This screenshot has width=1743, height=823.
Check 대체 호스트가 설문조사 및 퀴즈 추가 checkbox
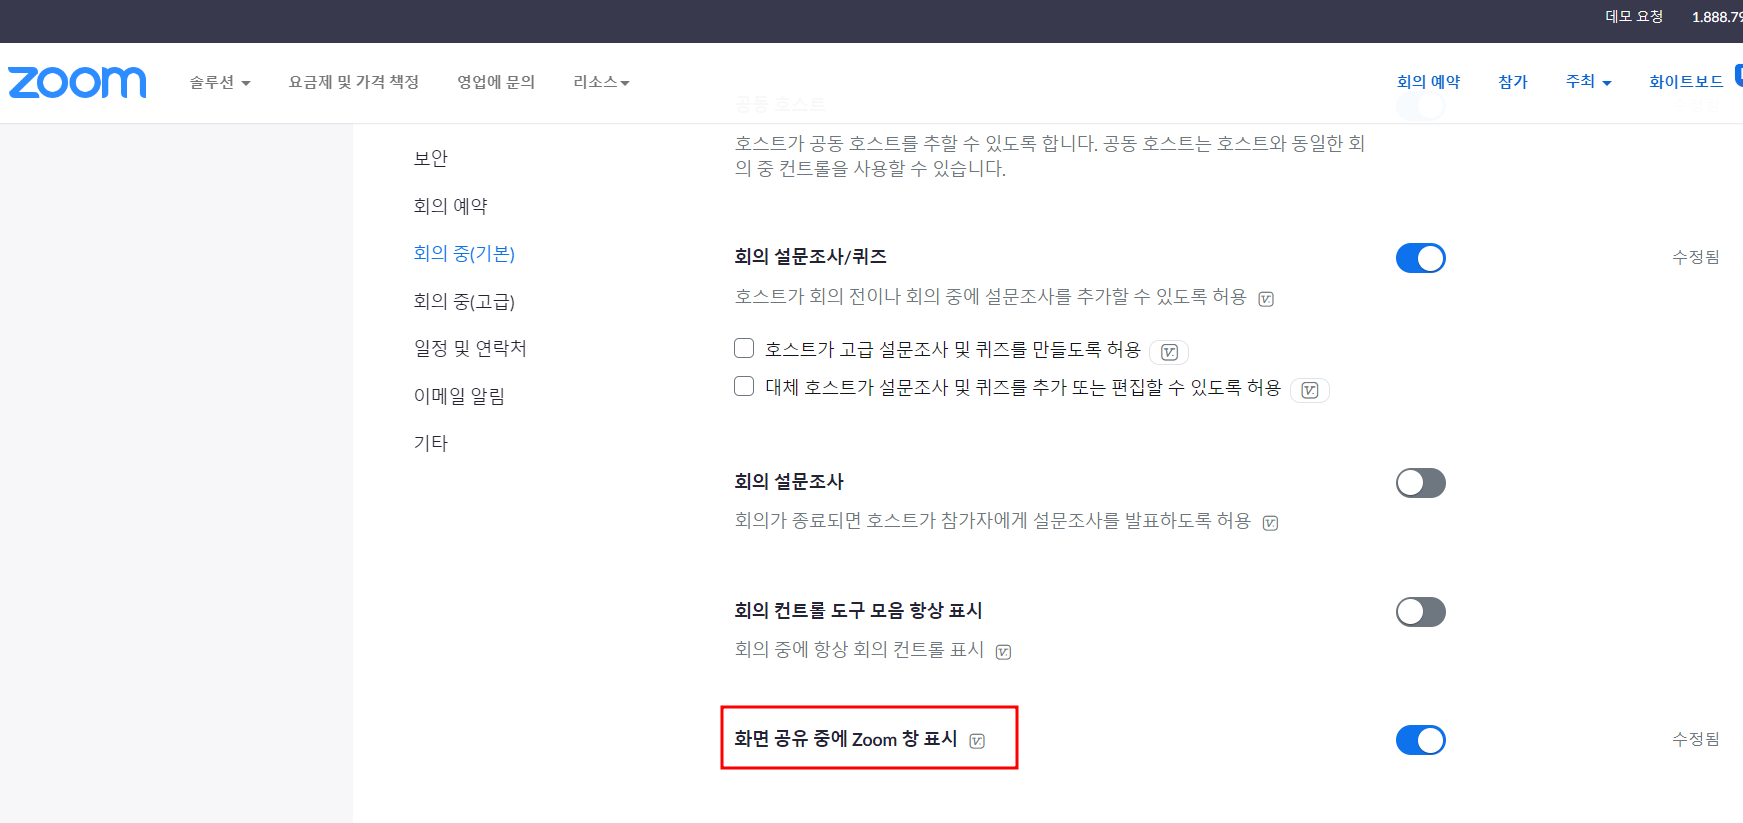[x=744, y=386]
